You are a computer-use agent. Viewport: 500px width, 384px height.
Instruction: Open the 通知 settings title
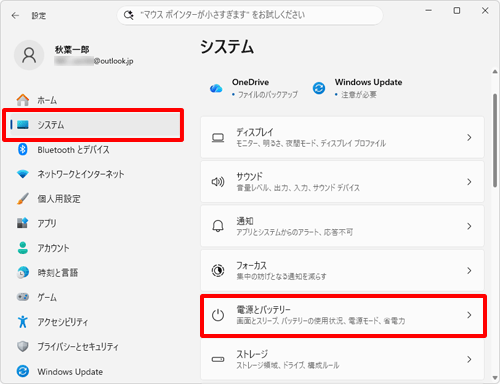click(245, 221)
